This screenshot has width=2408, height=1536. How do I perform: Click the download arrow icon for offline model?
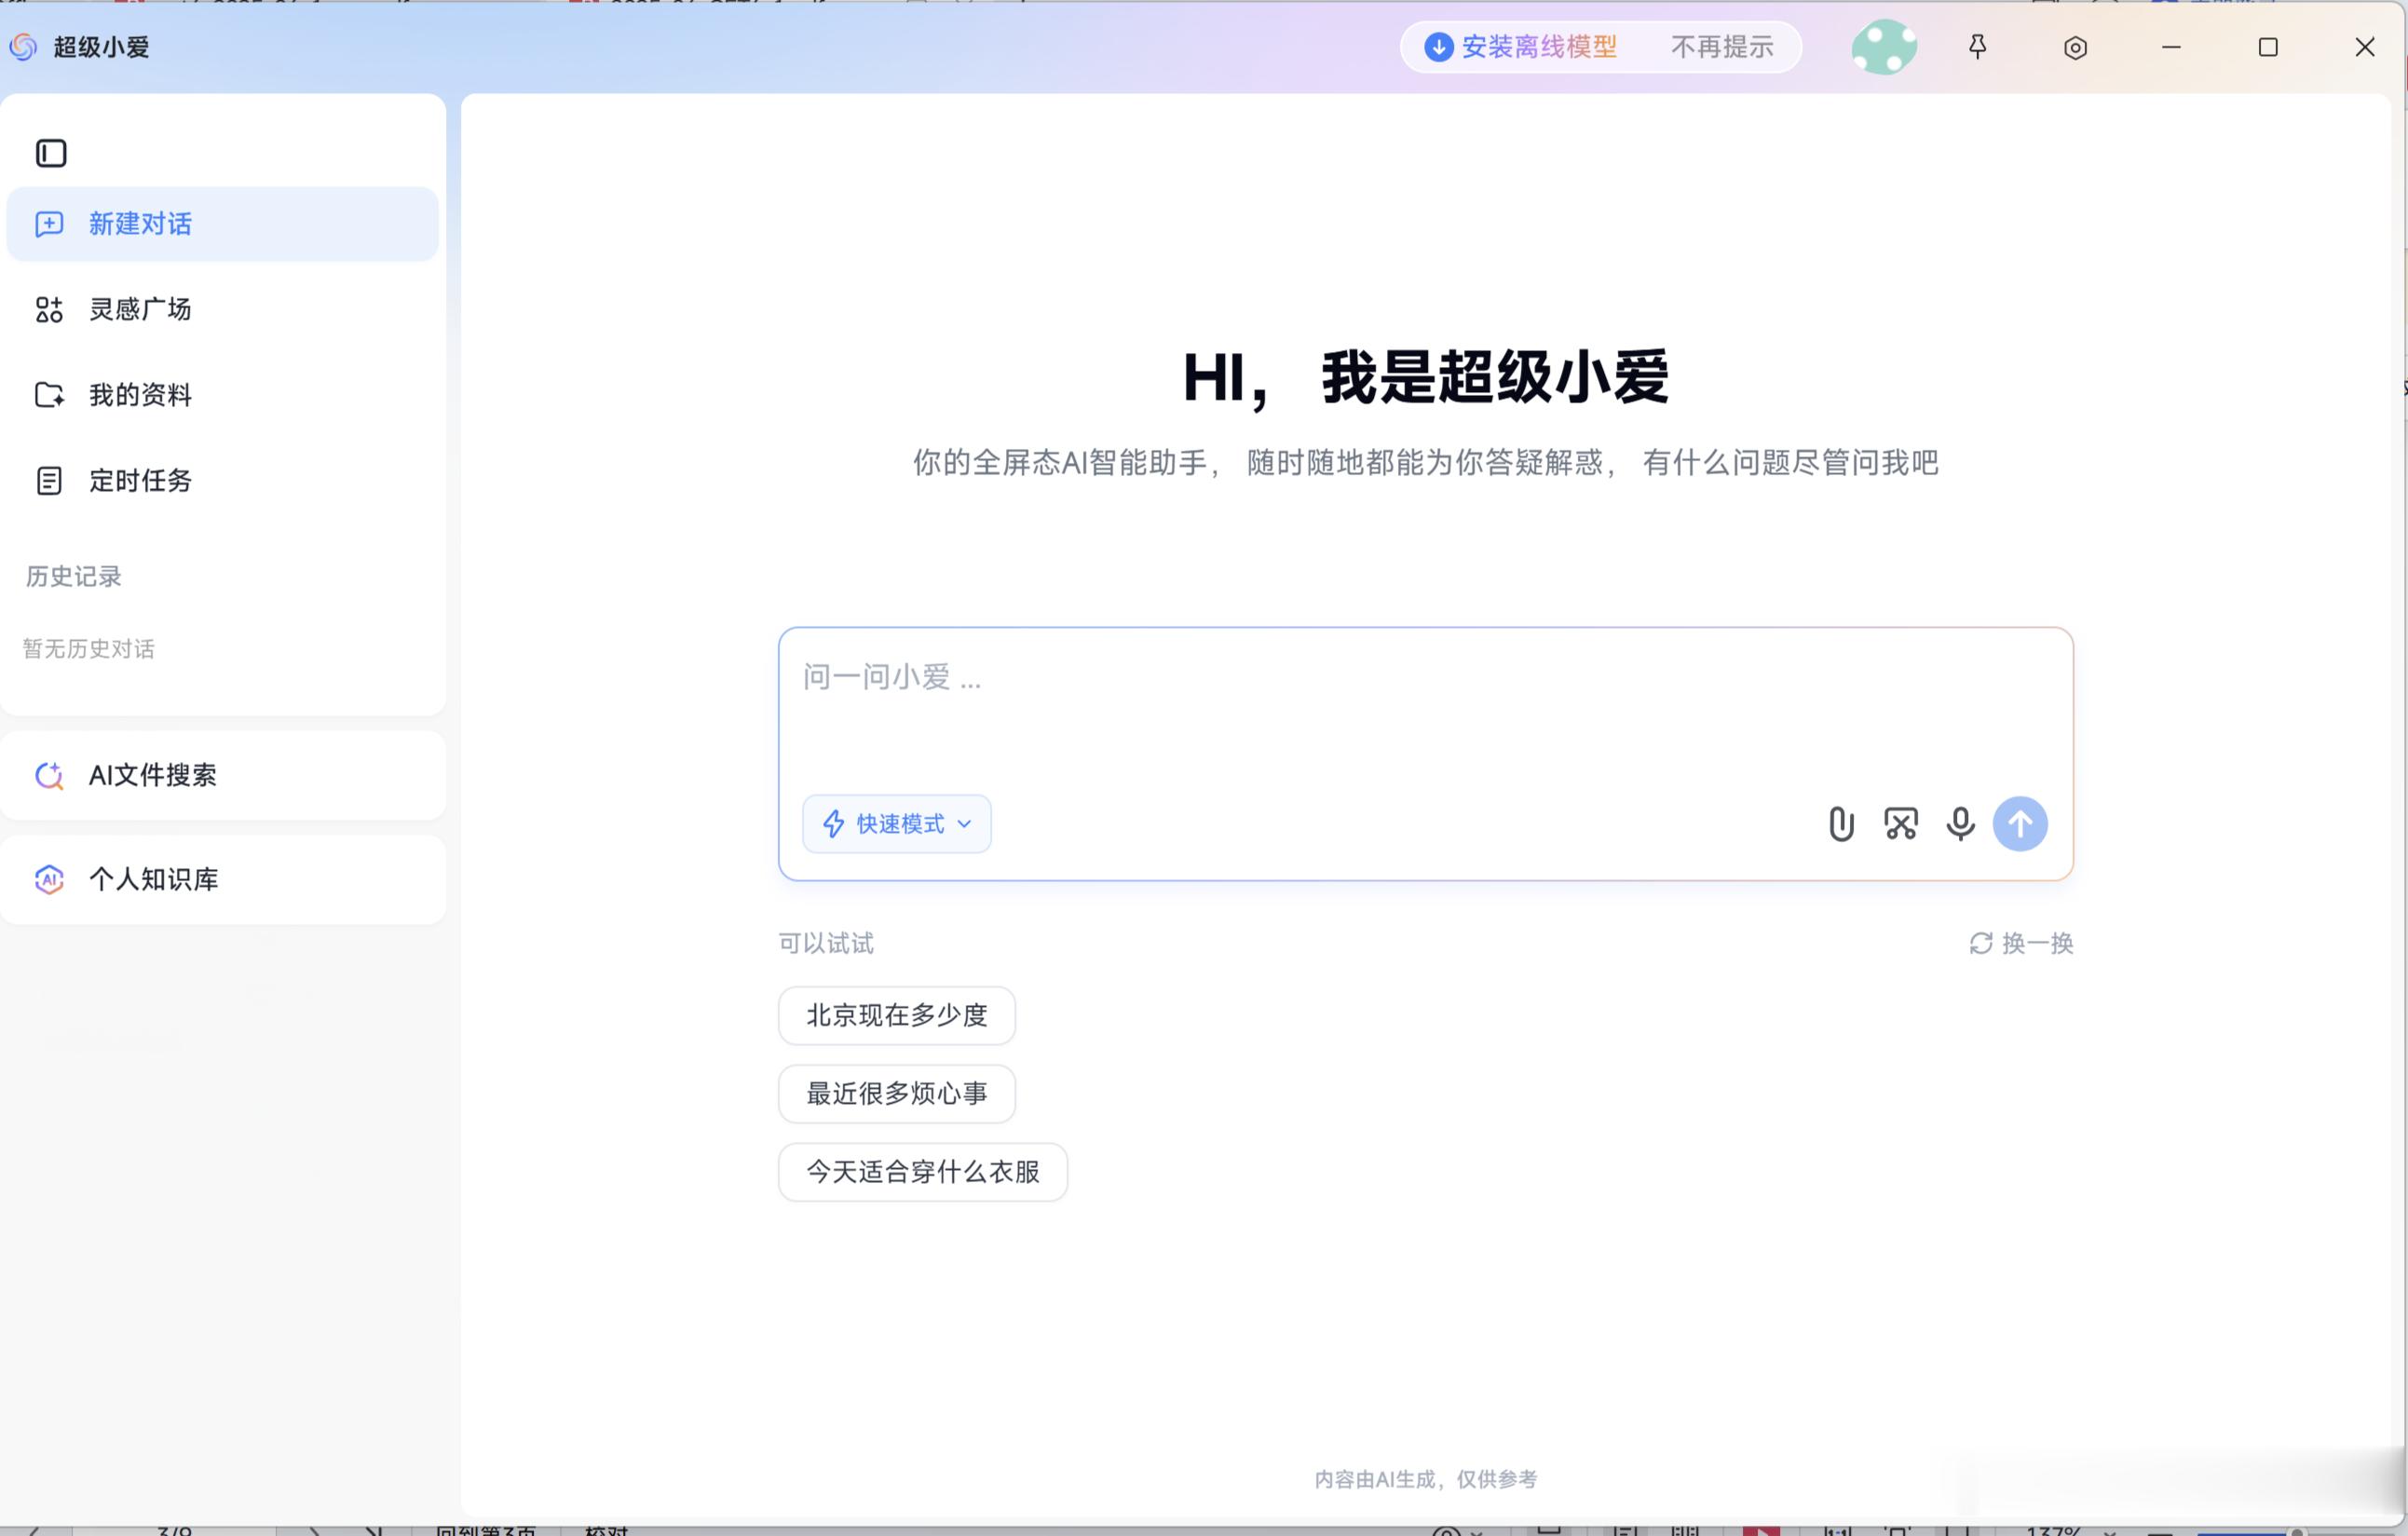pyautogui.click(x=1438, y=47)
